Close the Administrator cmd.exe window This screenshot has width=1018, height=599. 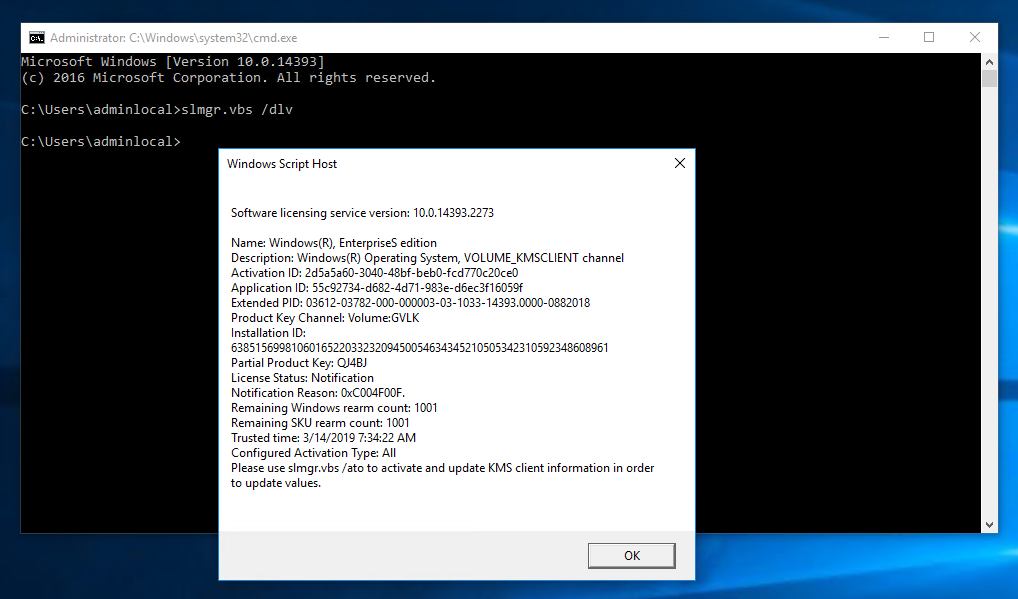point(975,38)
